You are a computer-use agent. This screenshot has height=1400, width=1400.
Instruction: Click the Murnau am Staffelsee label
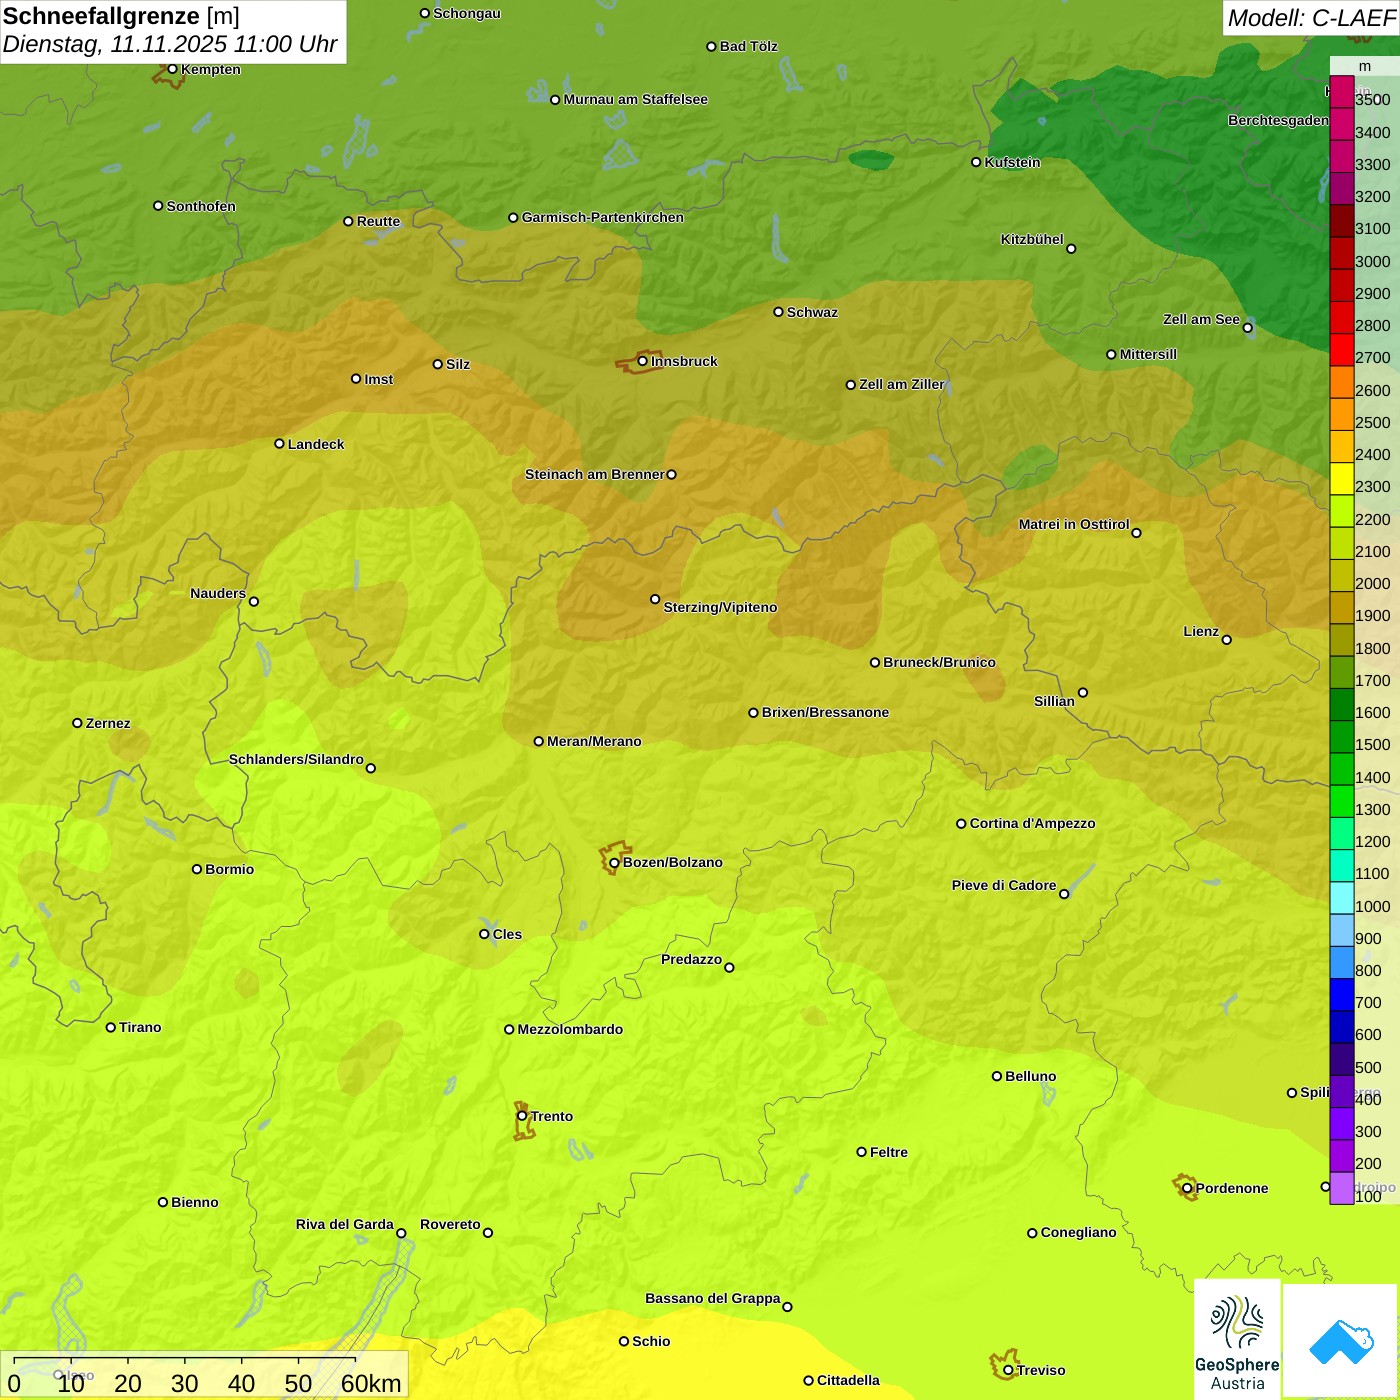click(636, 99)
